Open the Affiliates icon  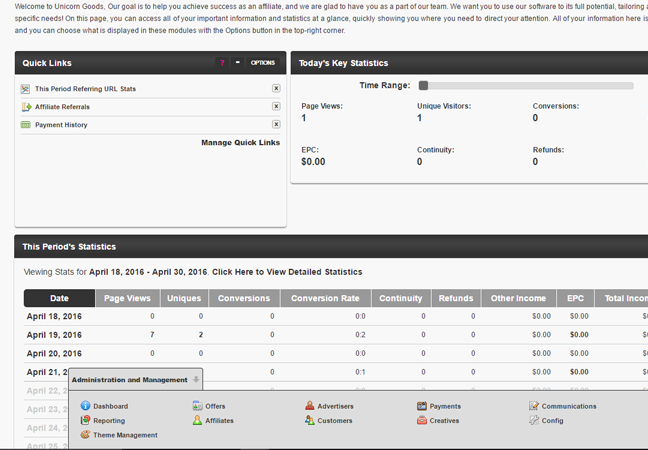198,420
